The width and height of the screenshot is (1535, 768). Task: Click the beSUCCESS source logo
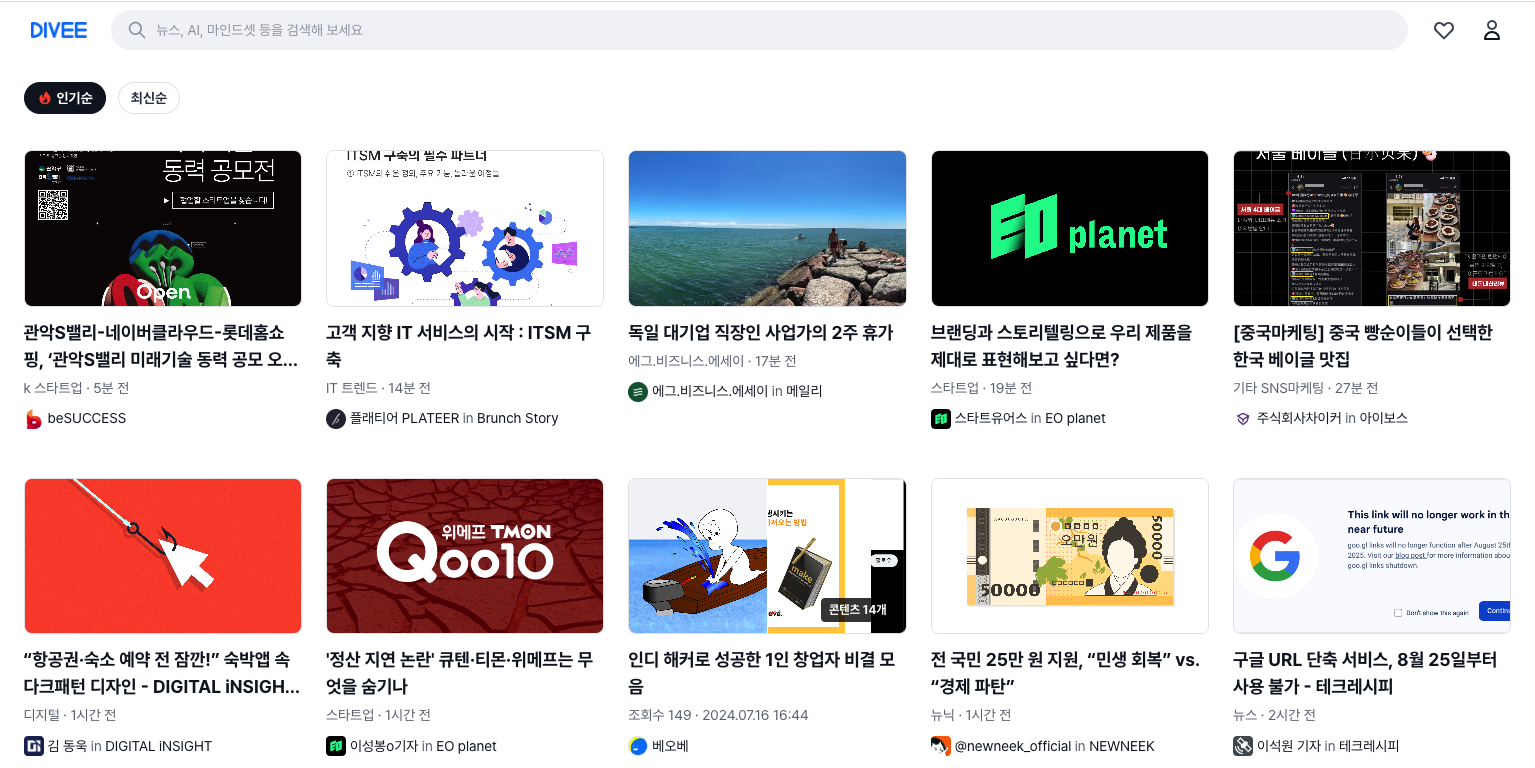pyautogui.click(x=34, y=419)
